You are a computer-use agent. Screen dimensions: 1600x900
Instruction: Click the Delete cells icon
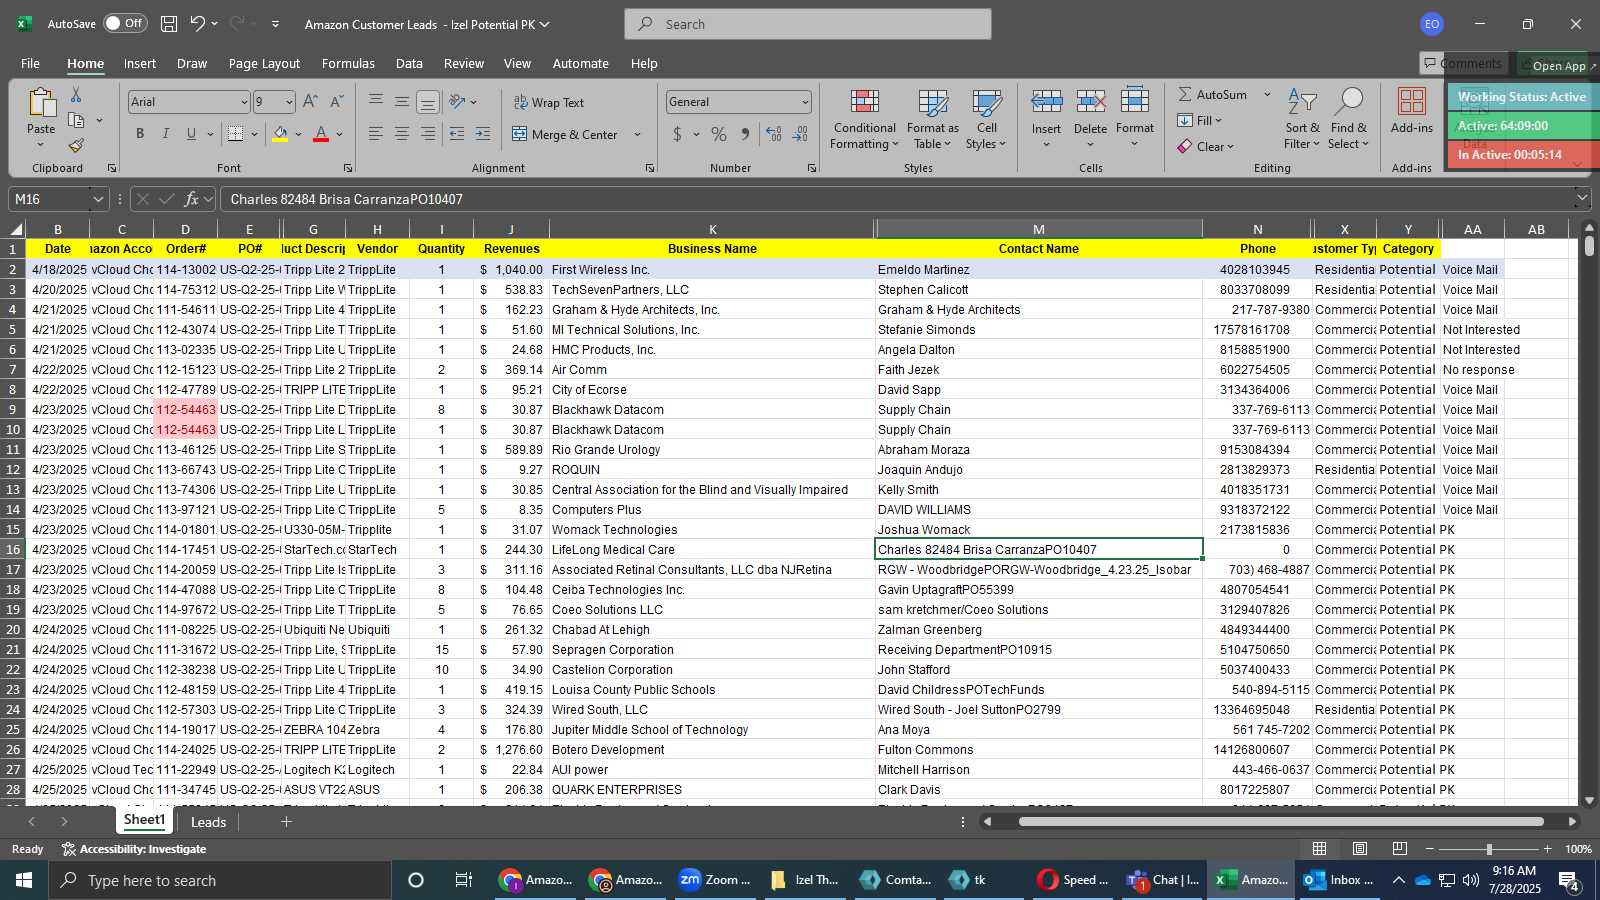click(x=1090, y=101)
